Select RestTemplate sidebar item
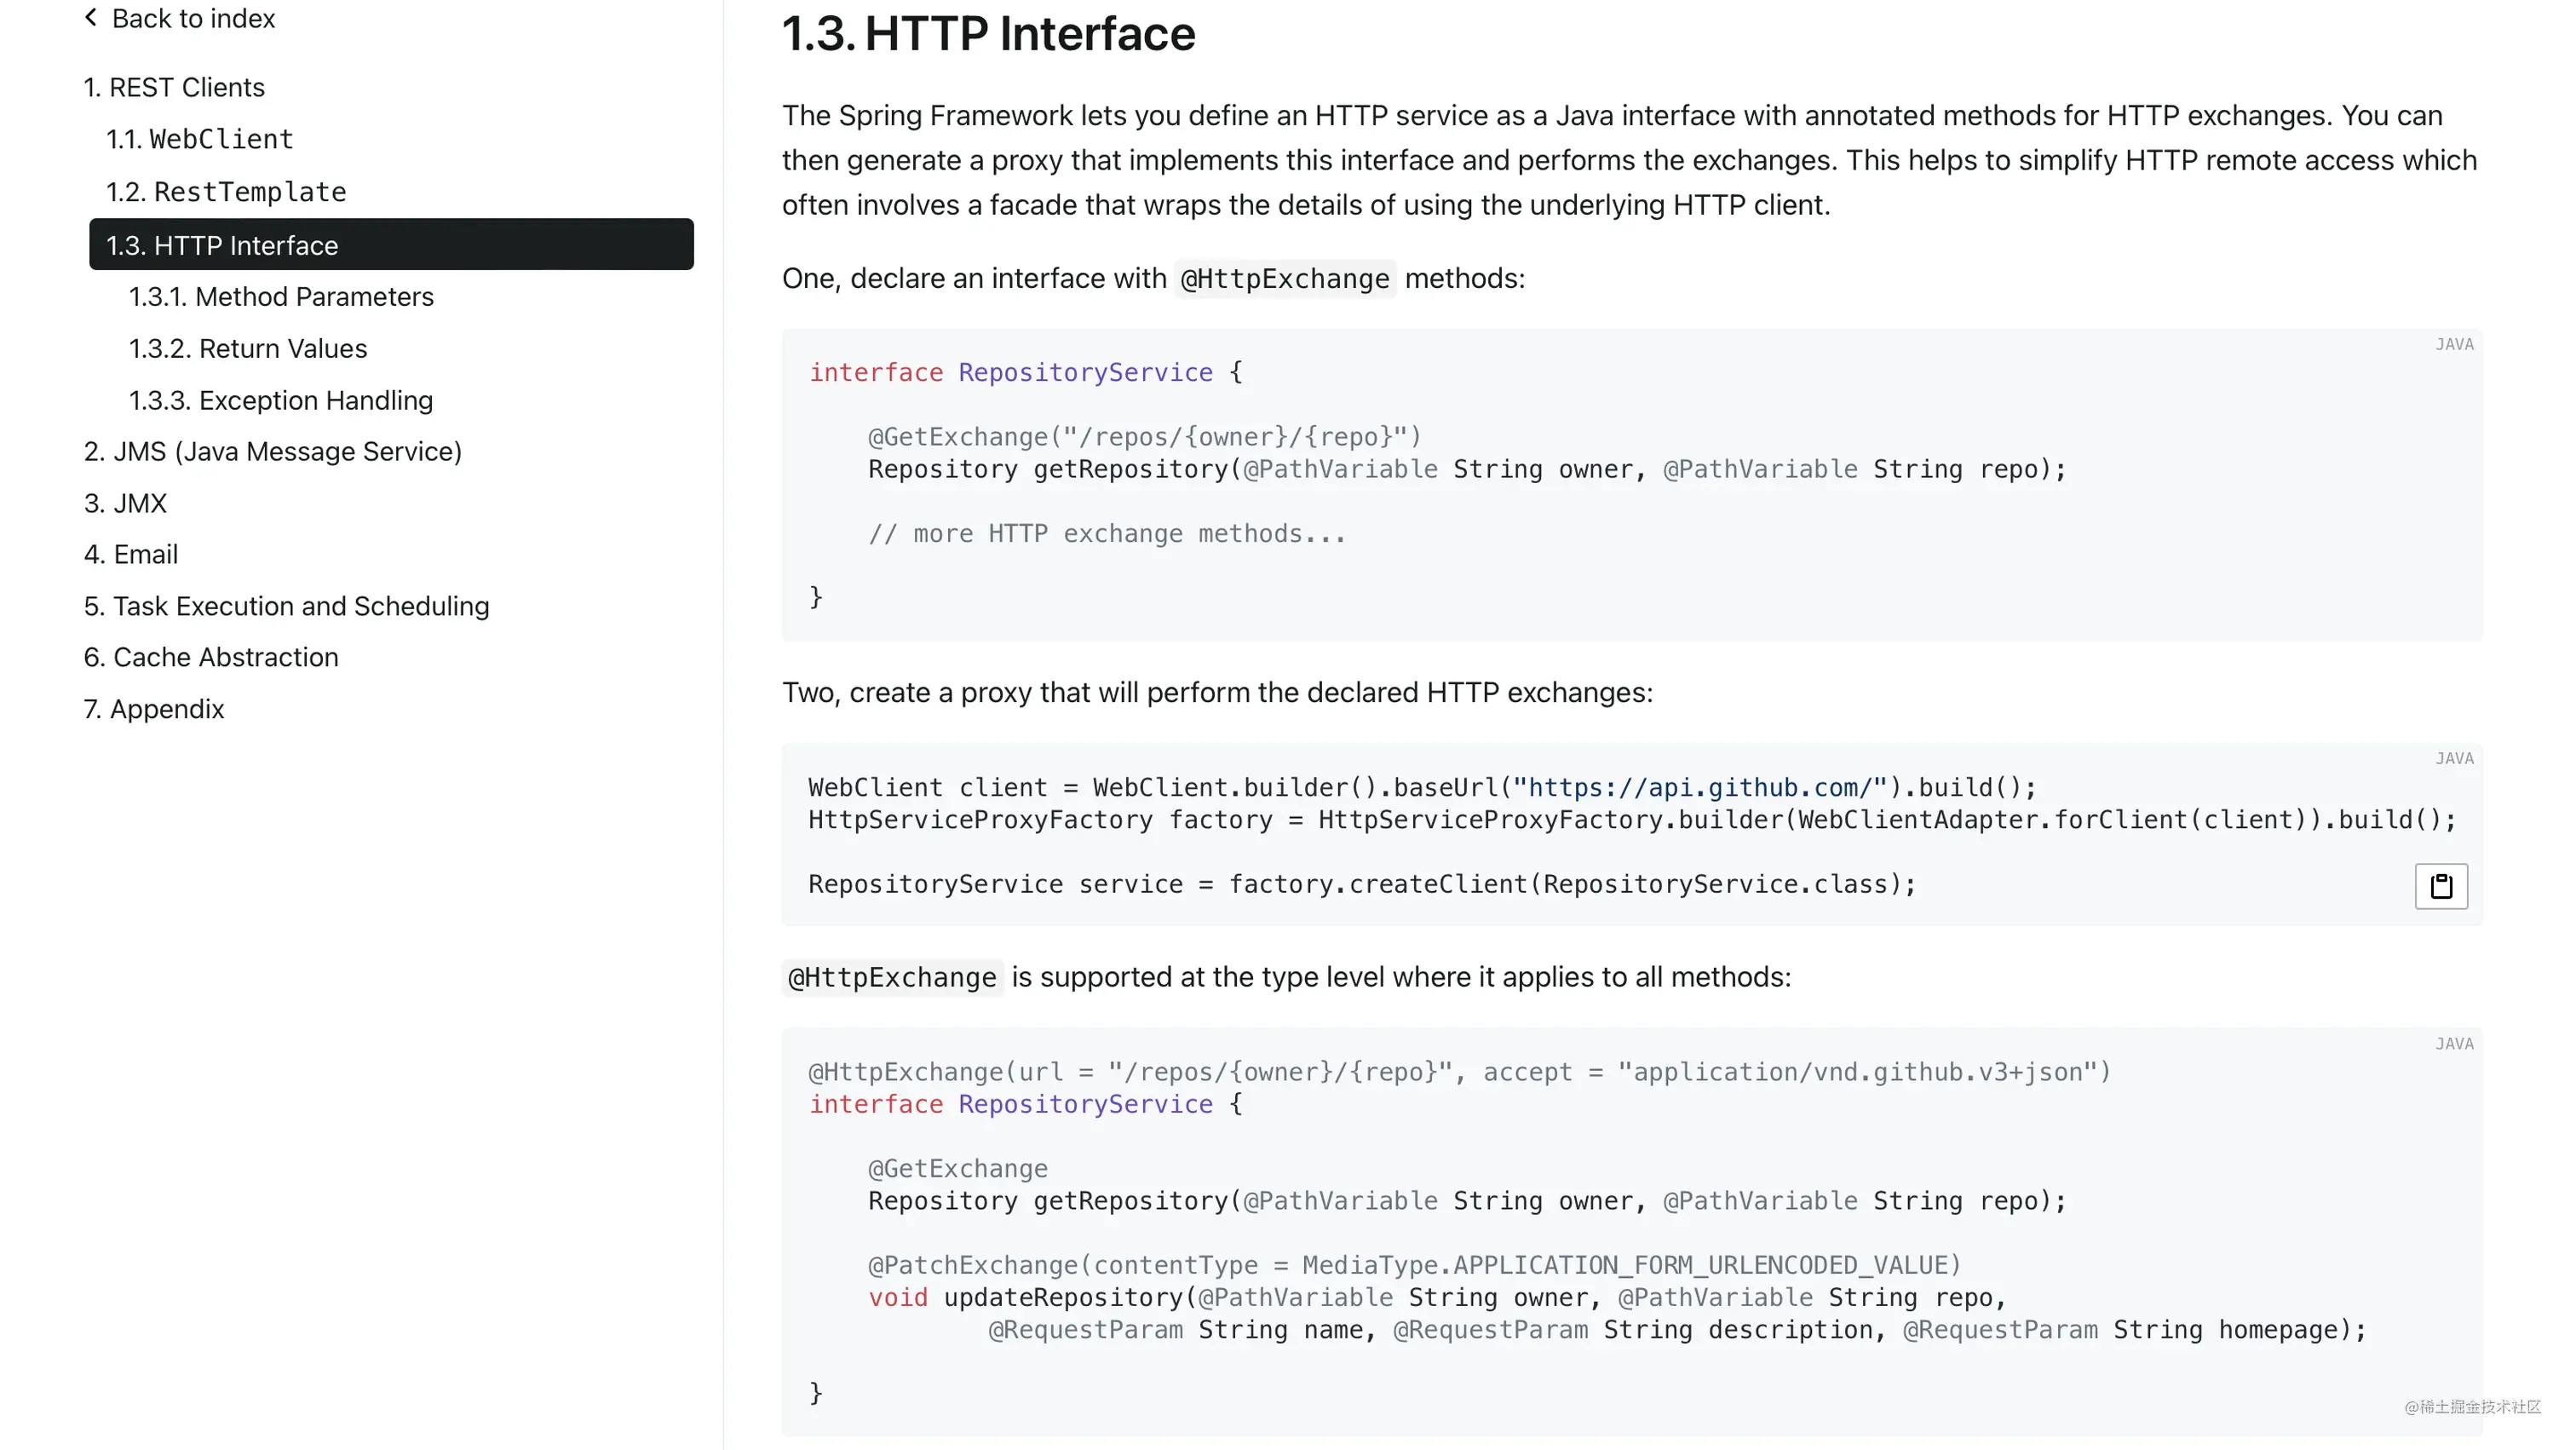Screen dimensions: 2576x1450 (x=225, y=191)
